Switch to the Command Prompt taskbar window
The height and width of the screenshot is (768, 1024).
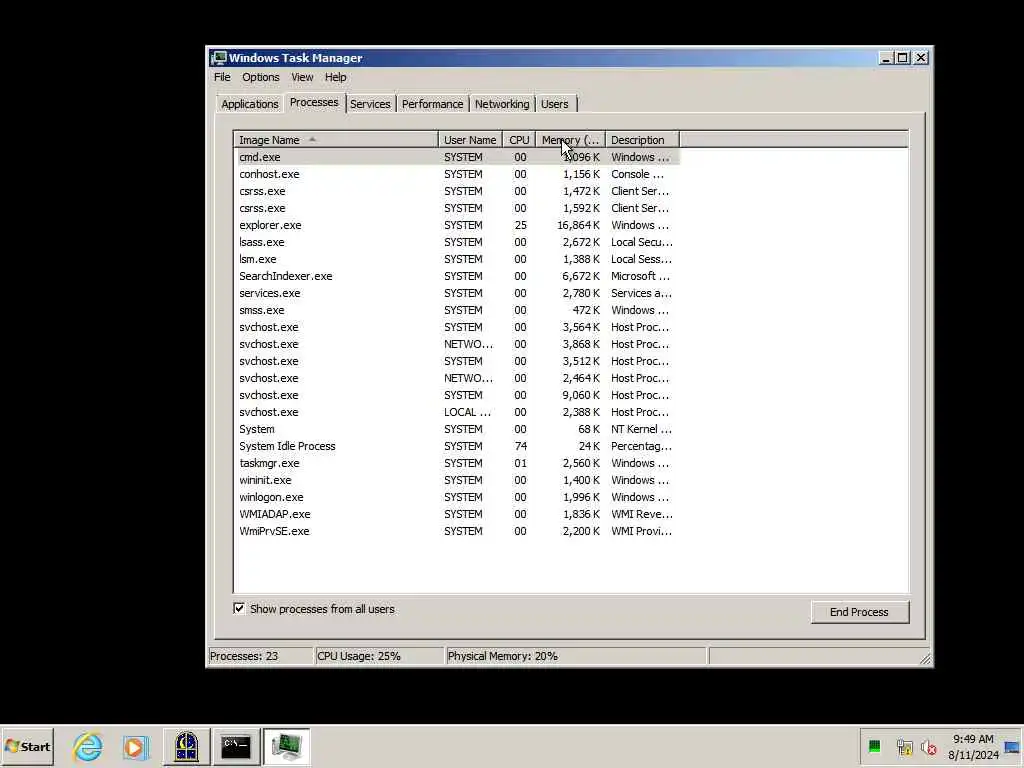tap(236, 746)
